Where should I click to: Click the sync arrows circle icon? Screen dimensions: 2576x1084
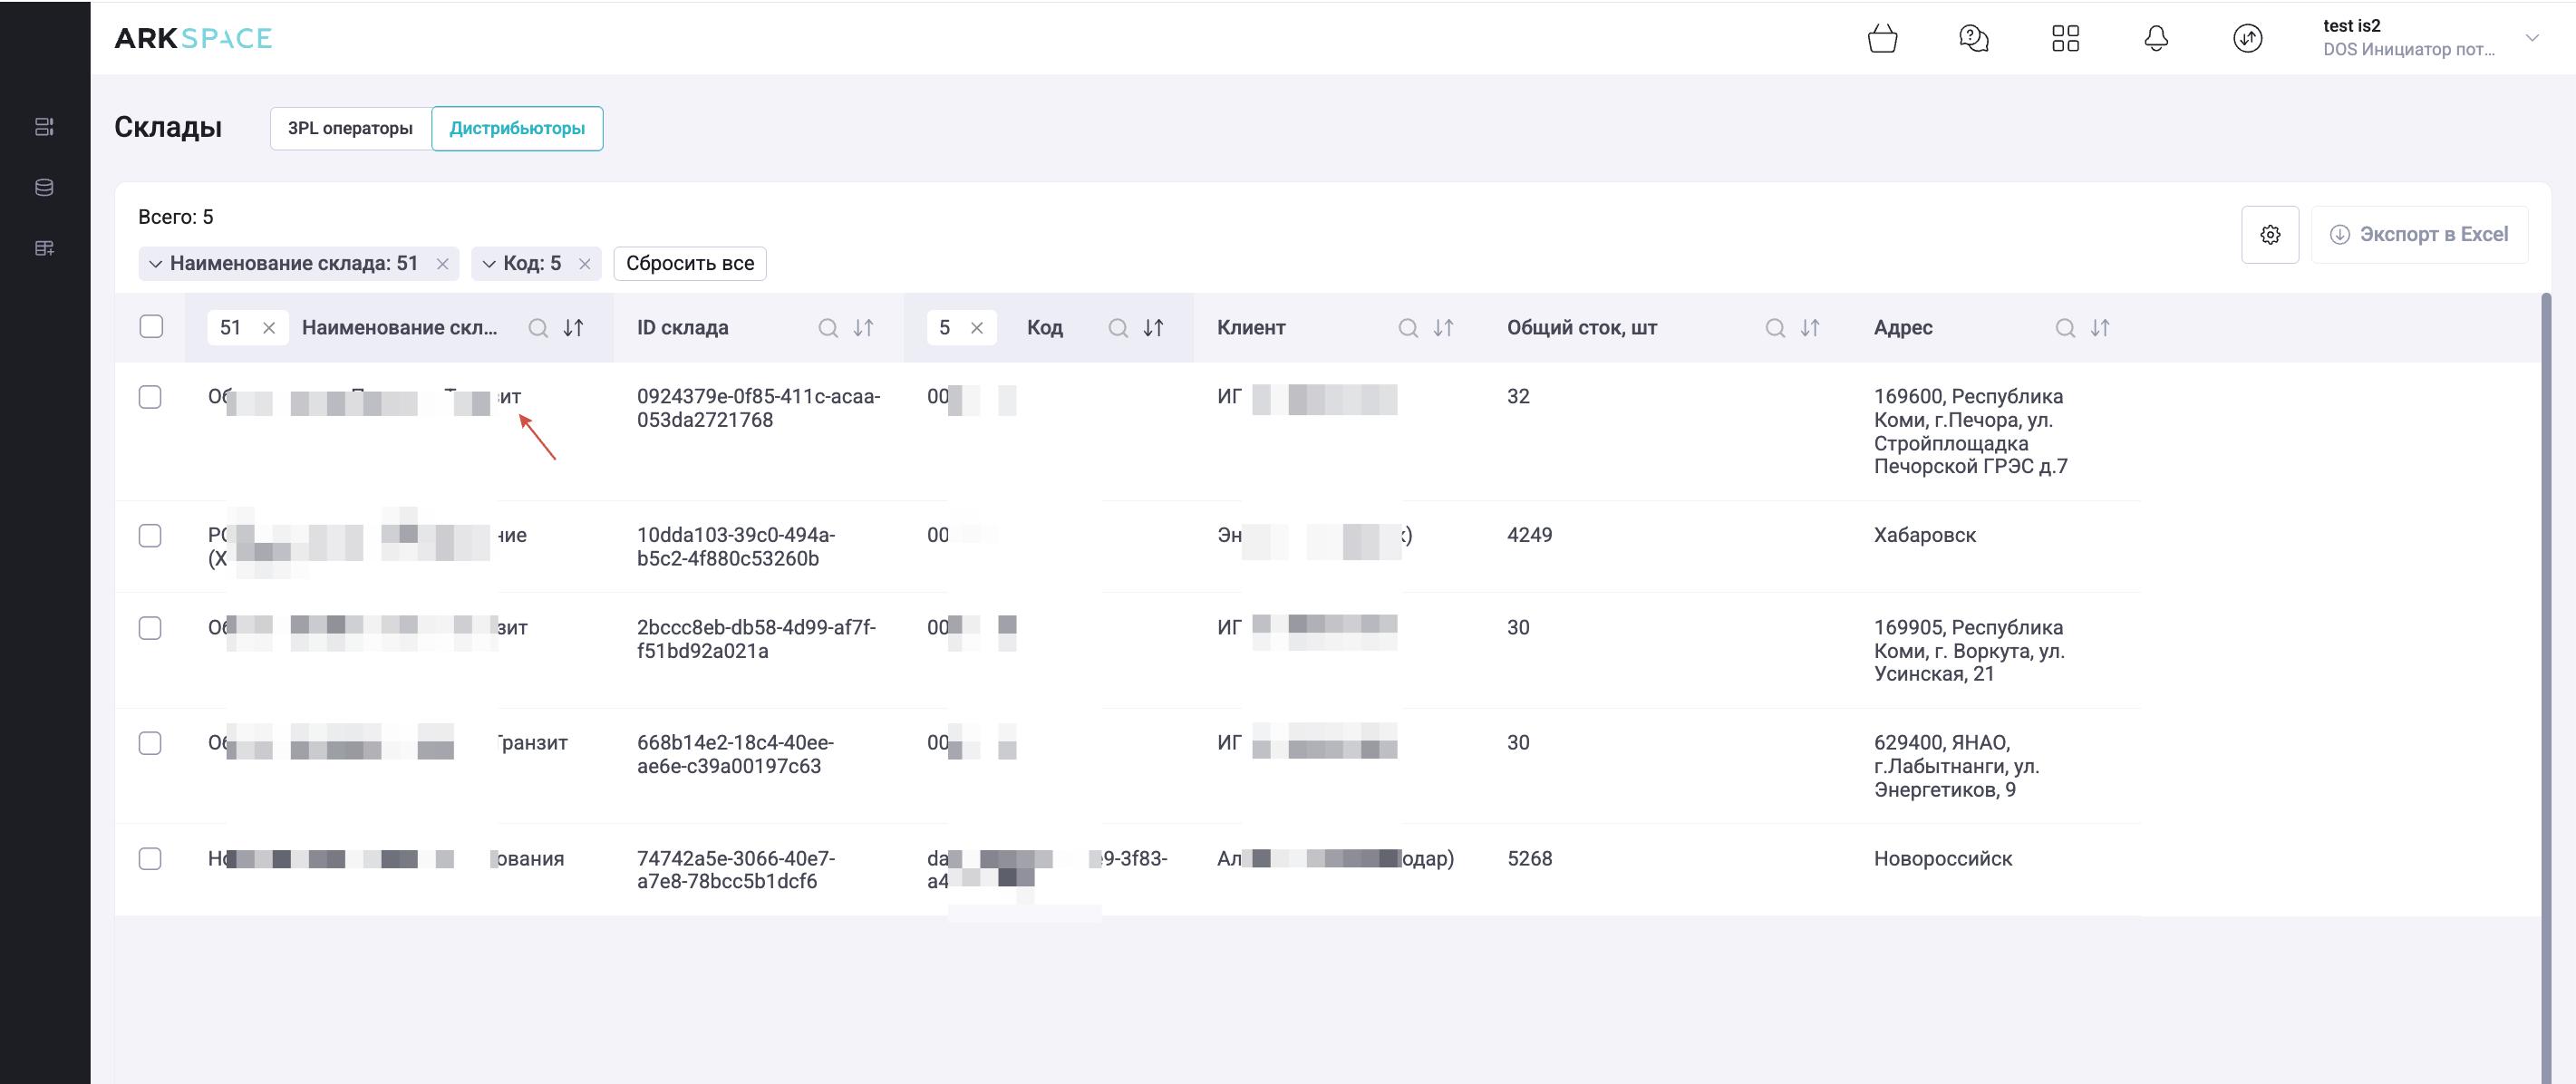point(2247,39)
